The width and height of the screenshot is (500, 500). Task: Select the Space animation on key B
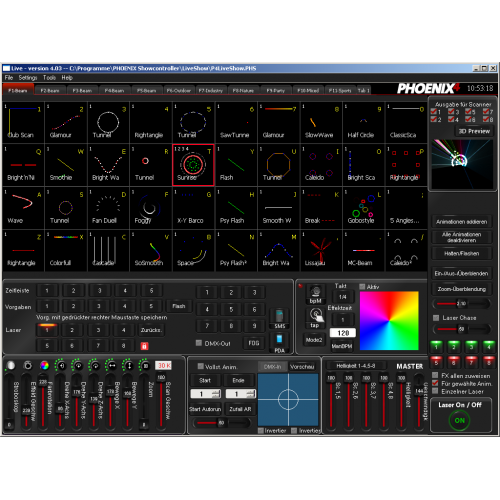[193, 250]
